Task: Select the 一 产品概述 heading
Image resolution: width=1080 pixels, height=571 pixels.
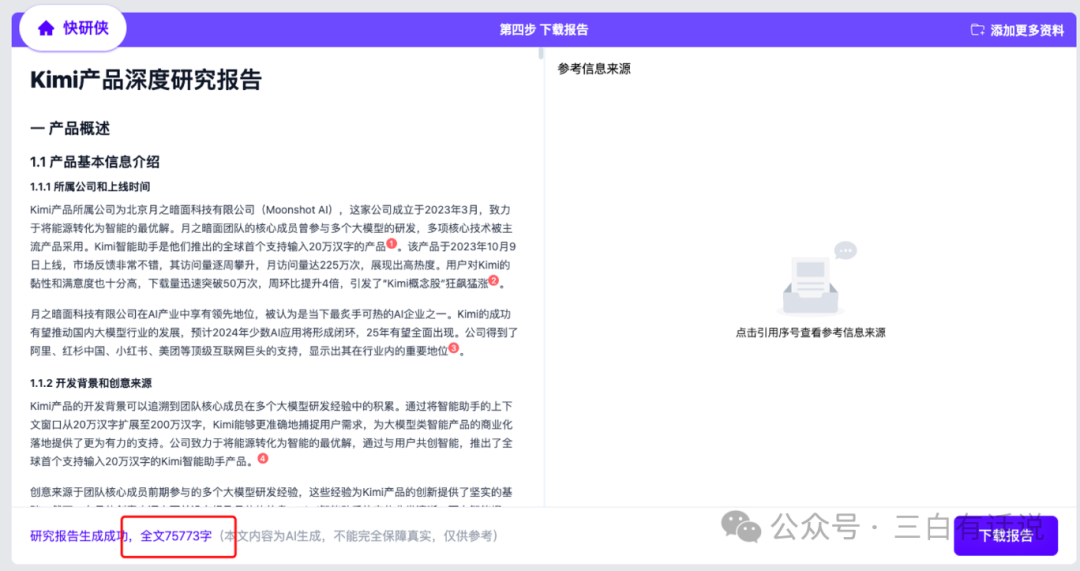Action: tap(70, 129)
